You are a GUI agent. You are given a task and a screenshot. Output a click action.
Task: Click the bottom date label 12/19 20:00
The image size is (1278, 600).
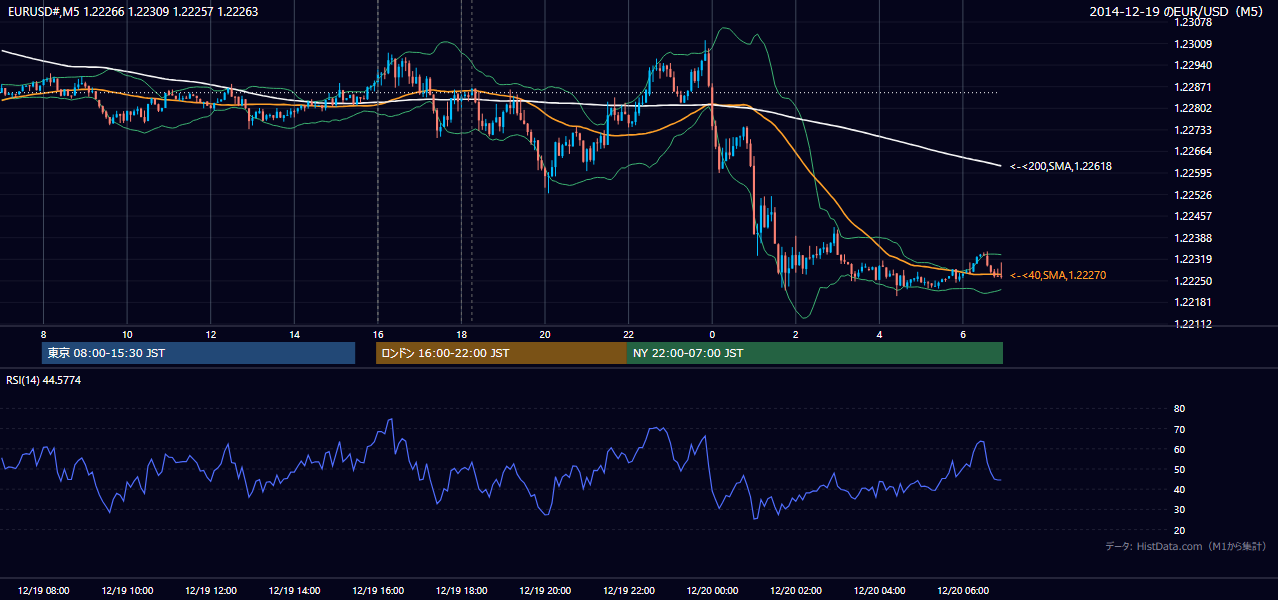pos(545,591)
